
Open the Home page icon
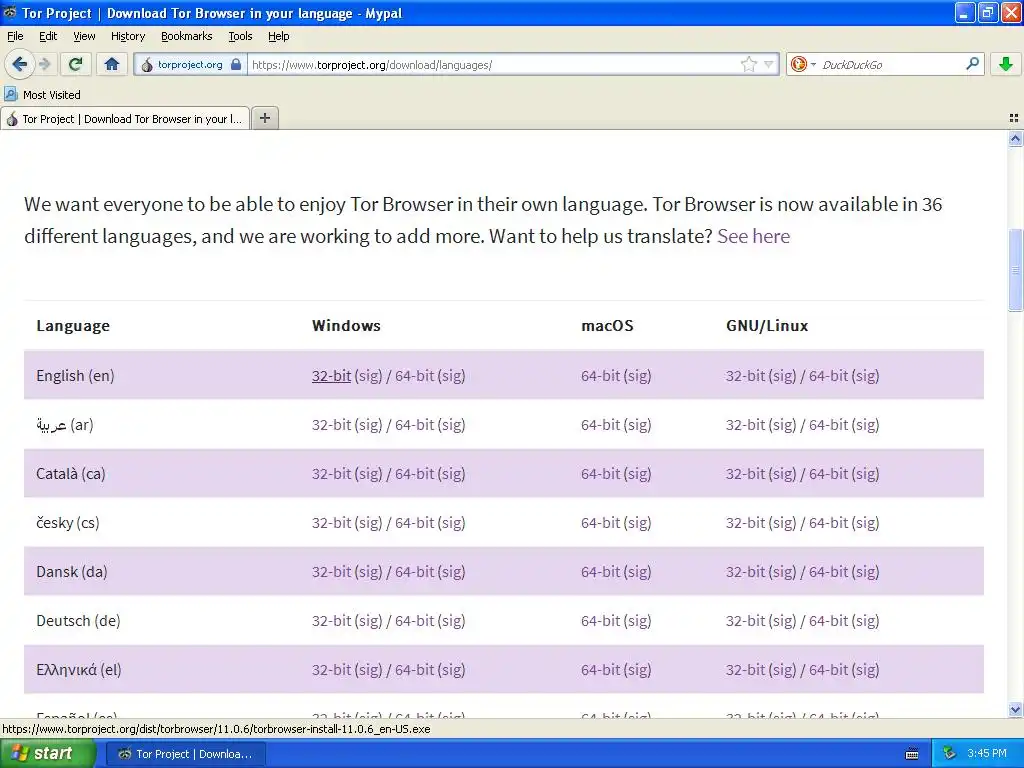pos(112,64)
